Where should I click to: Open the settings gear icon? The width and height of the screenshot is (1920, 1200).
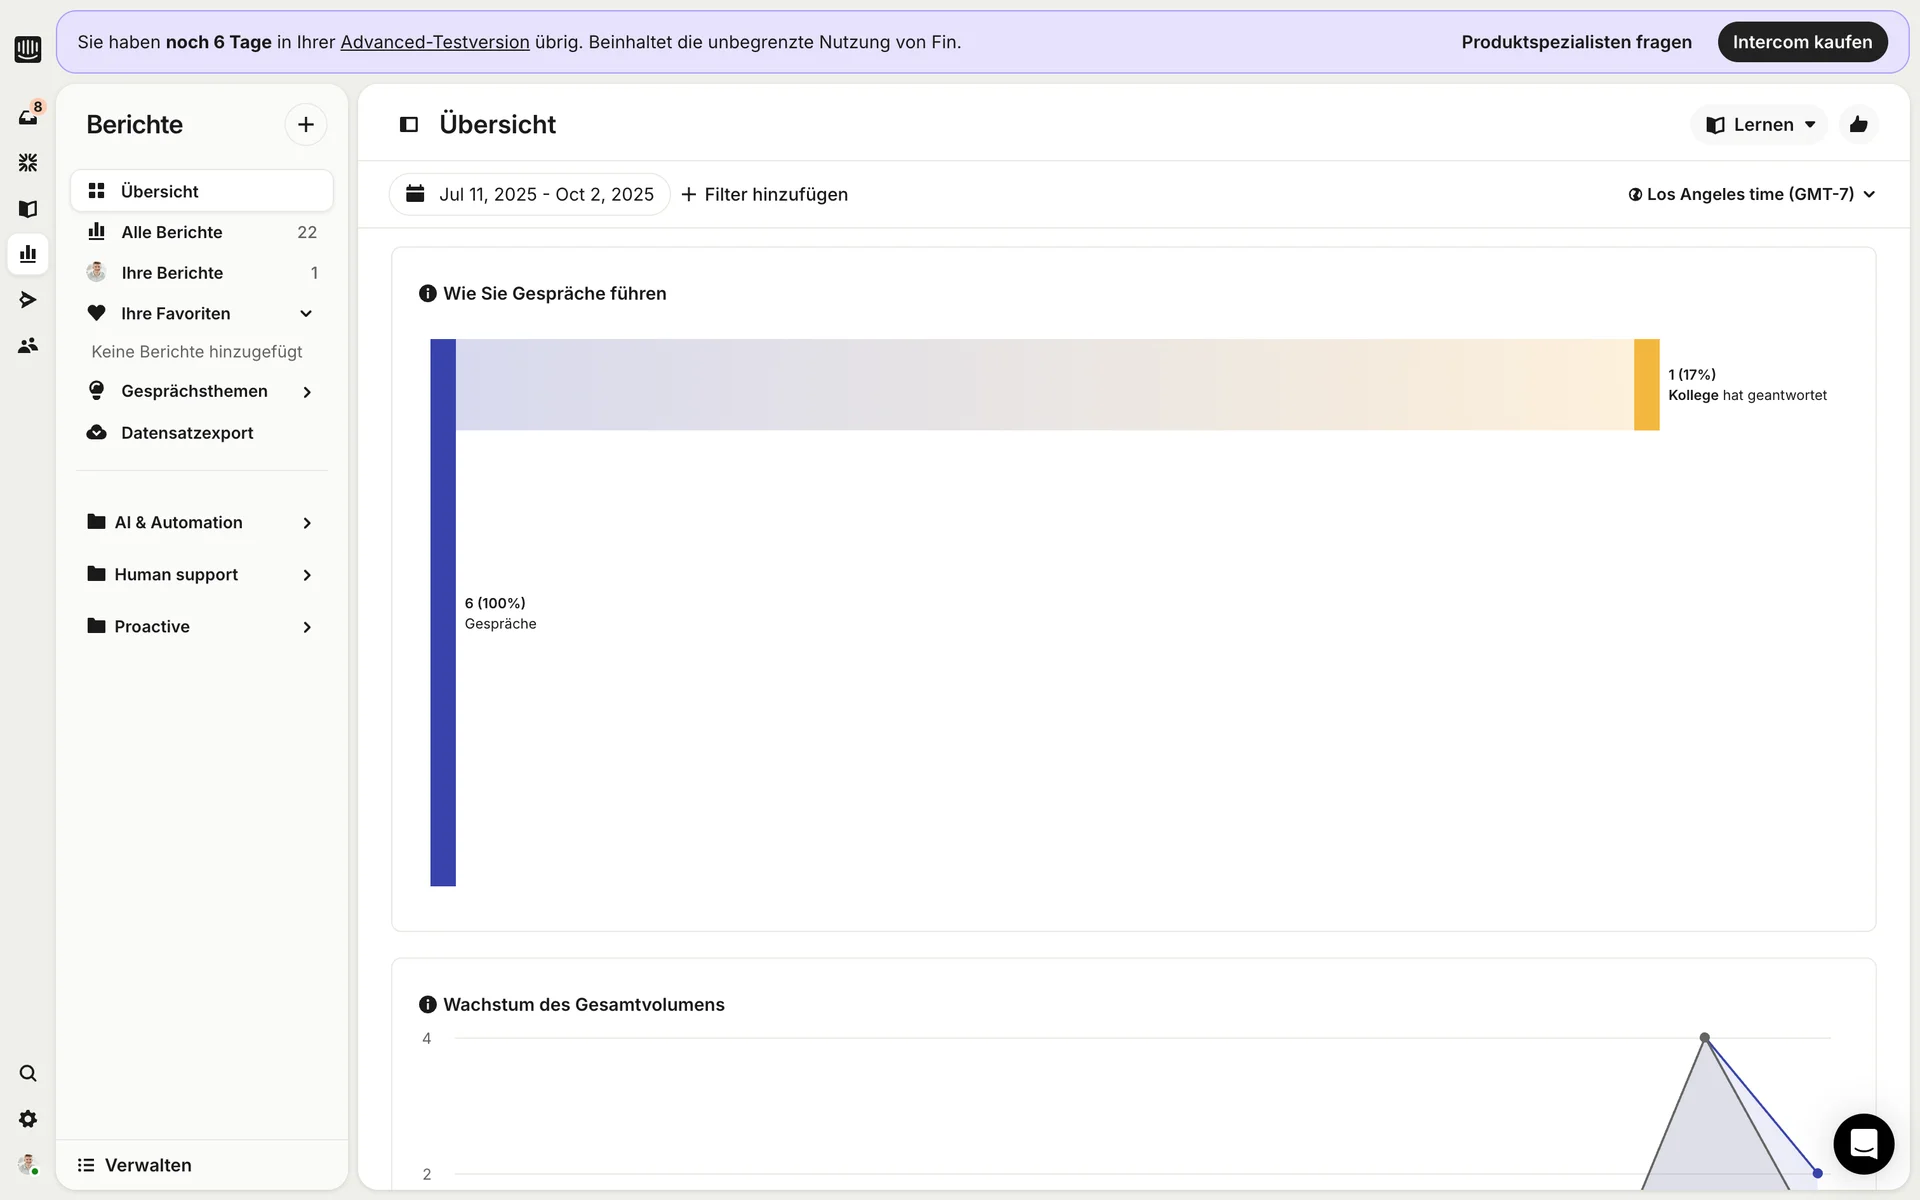coord(28,1119)
